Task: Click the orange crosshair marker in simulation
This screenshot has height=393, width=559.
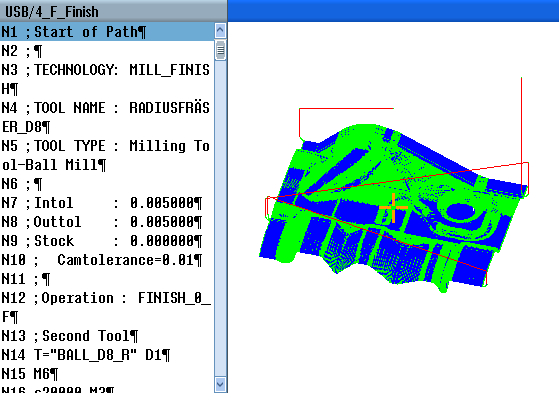Action: [x=393, y=208]
